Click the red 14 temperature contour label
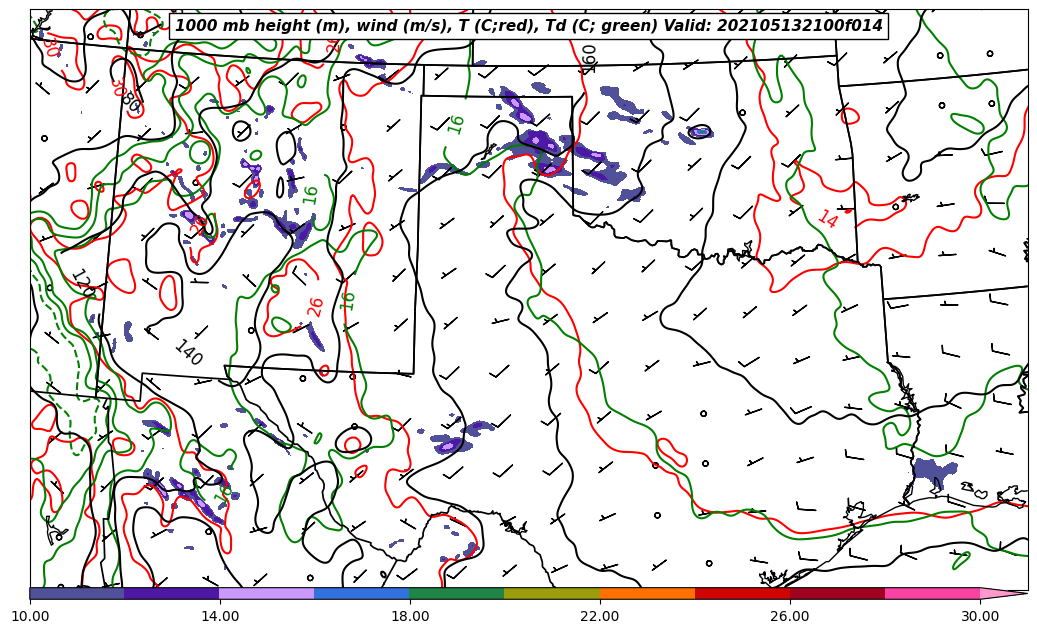The image size is (1037, 633). tap(827, 218)
